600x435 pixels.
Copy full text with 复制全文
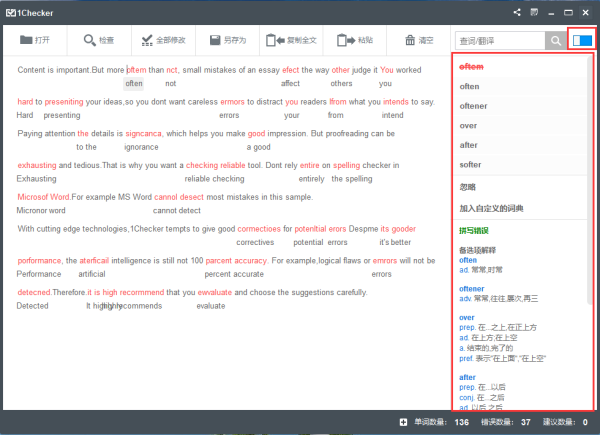pos(272,40)
